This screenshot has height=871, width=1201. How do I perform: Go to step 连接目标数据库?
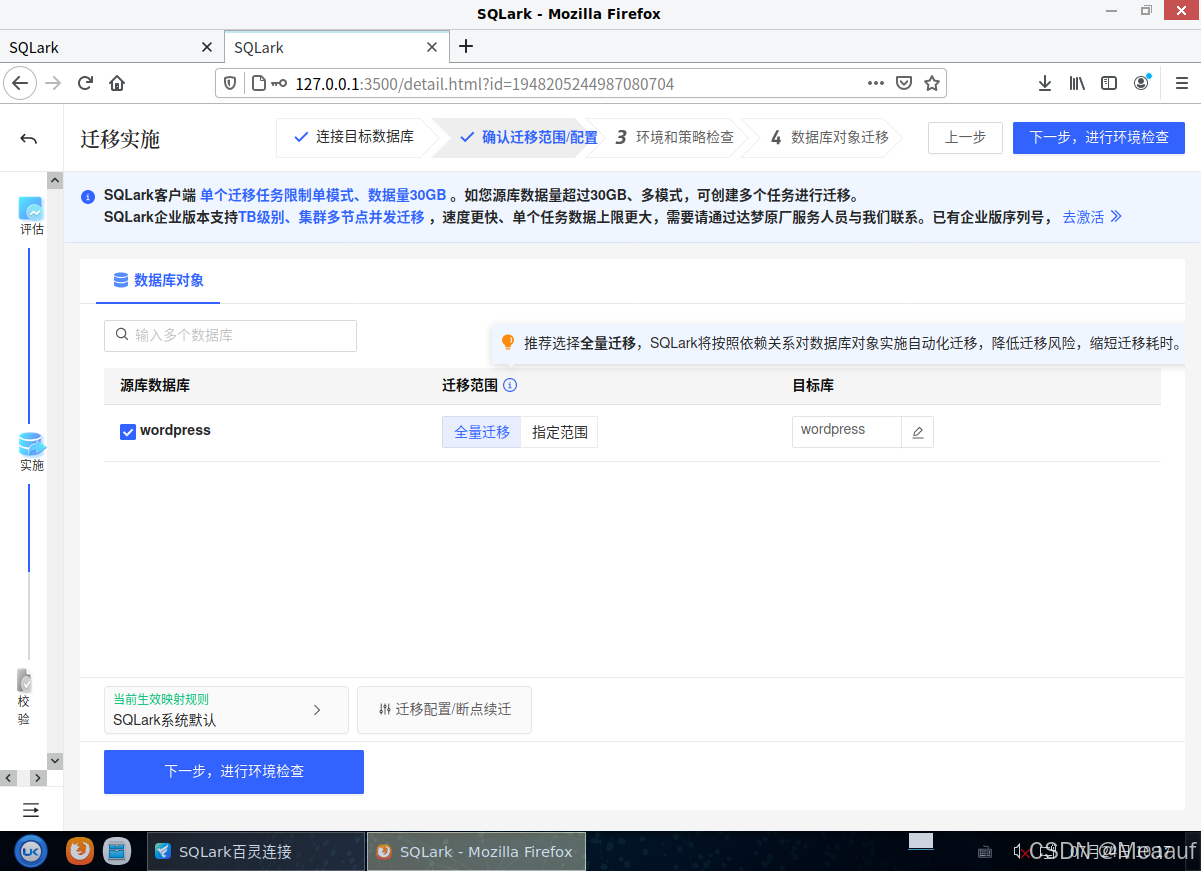click(x=354, y=137)
